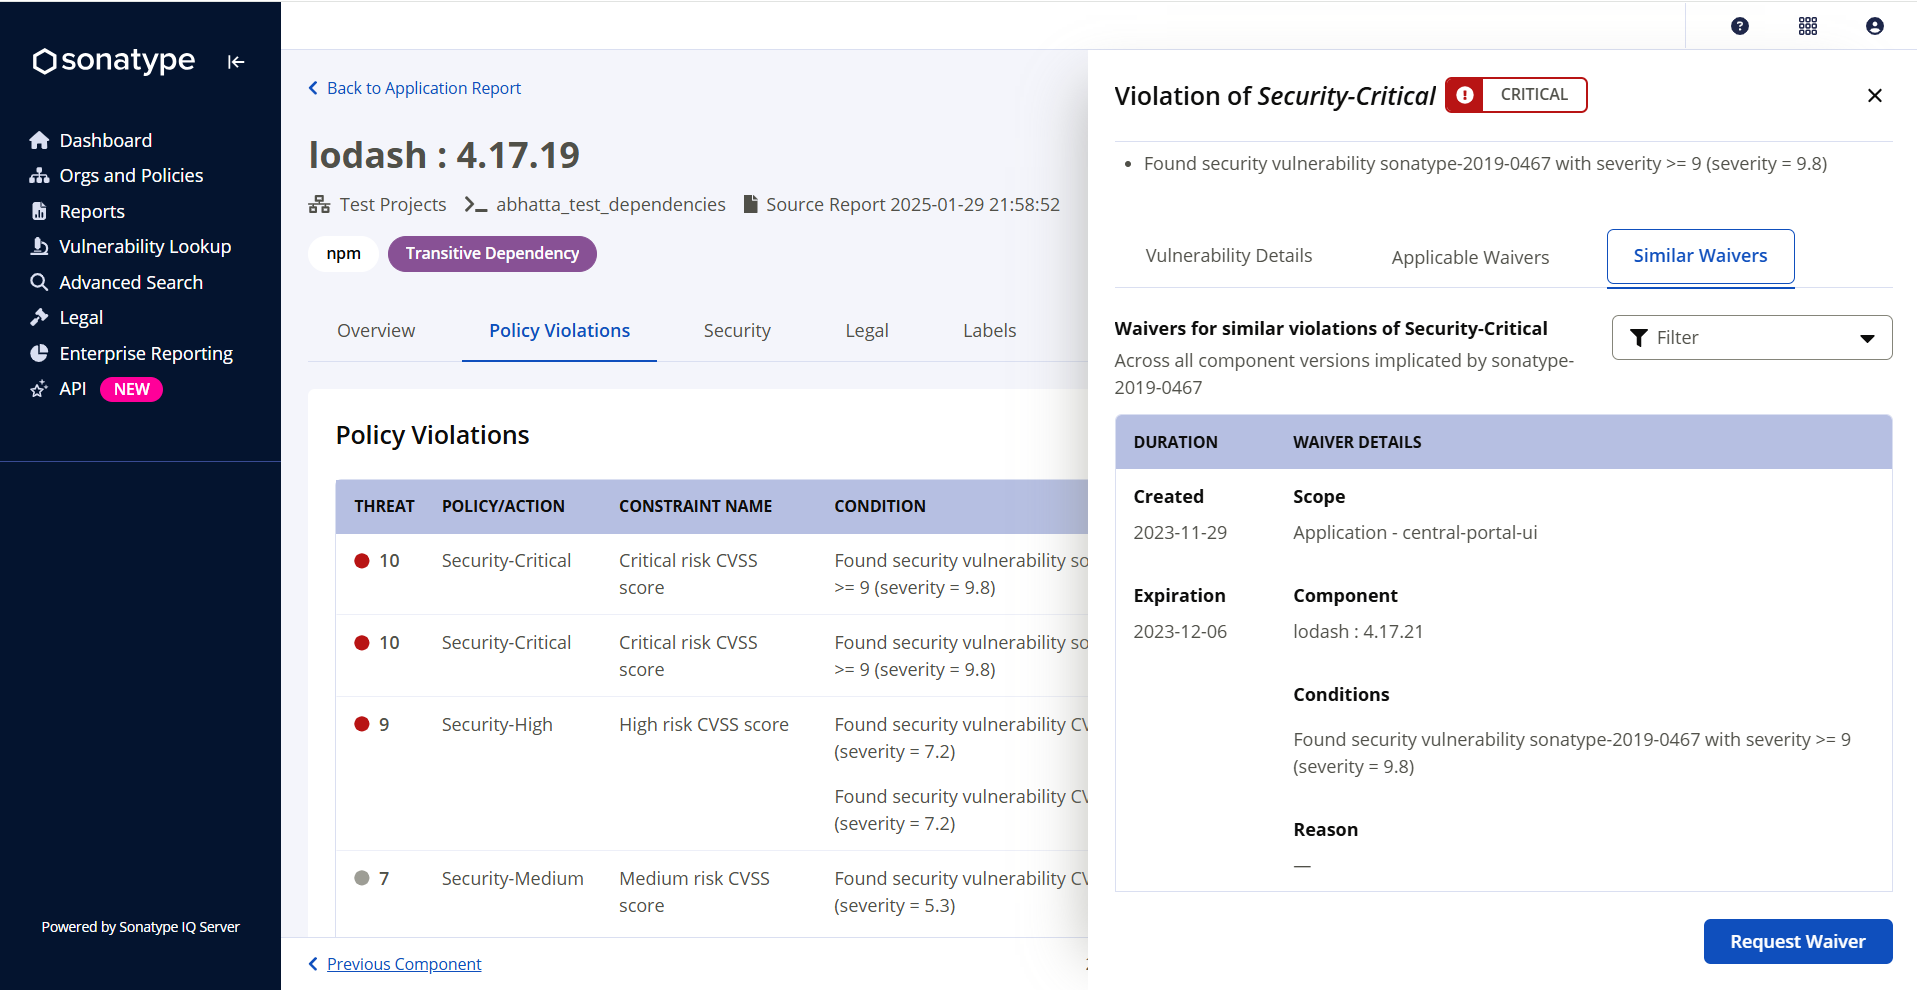Select Security-High violation row
The height and width of the screenshot is (990, 1917).
[712, 774]
